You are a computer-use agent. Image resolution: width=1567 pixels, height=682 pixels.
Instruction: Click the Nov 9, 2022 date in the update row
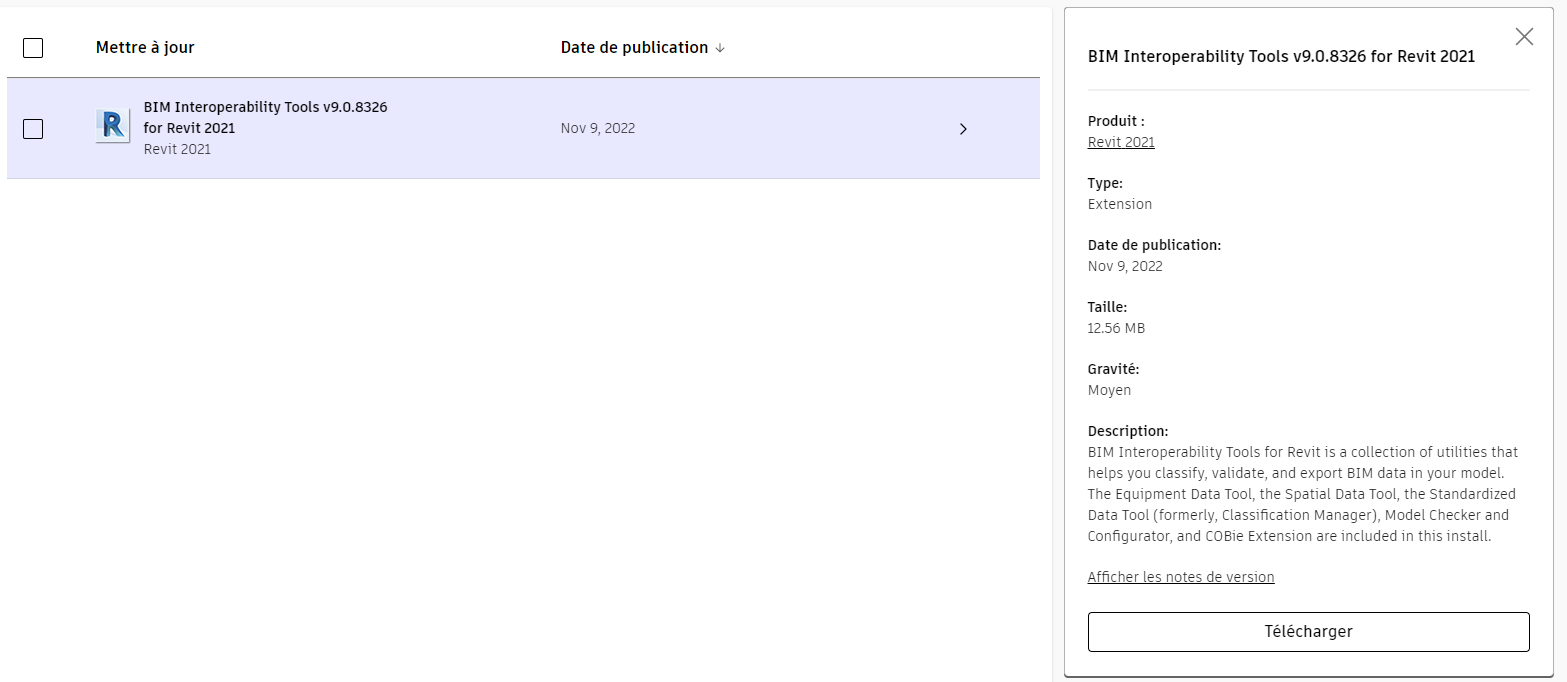click(598, 128)
